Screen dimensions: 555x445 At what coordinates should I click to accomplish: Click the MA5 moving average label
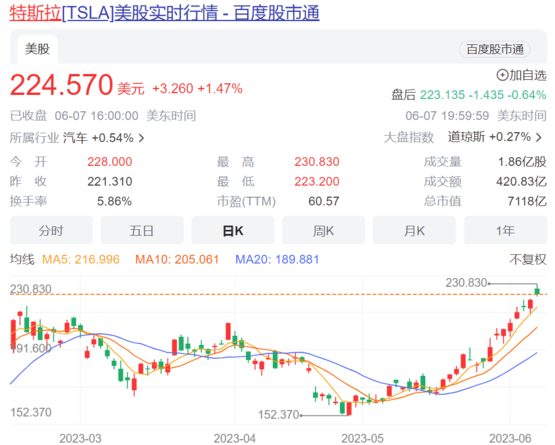81,259
